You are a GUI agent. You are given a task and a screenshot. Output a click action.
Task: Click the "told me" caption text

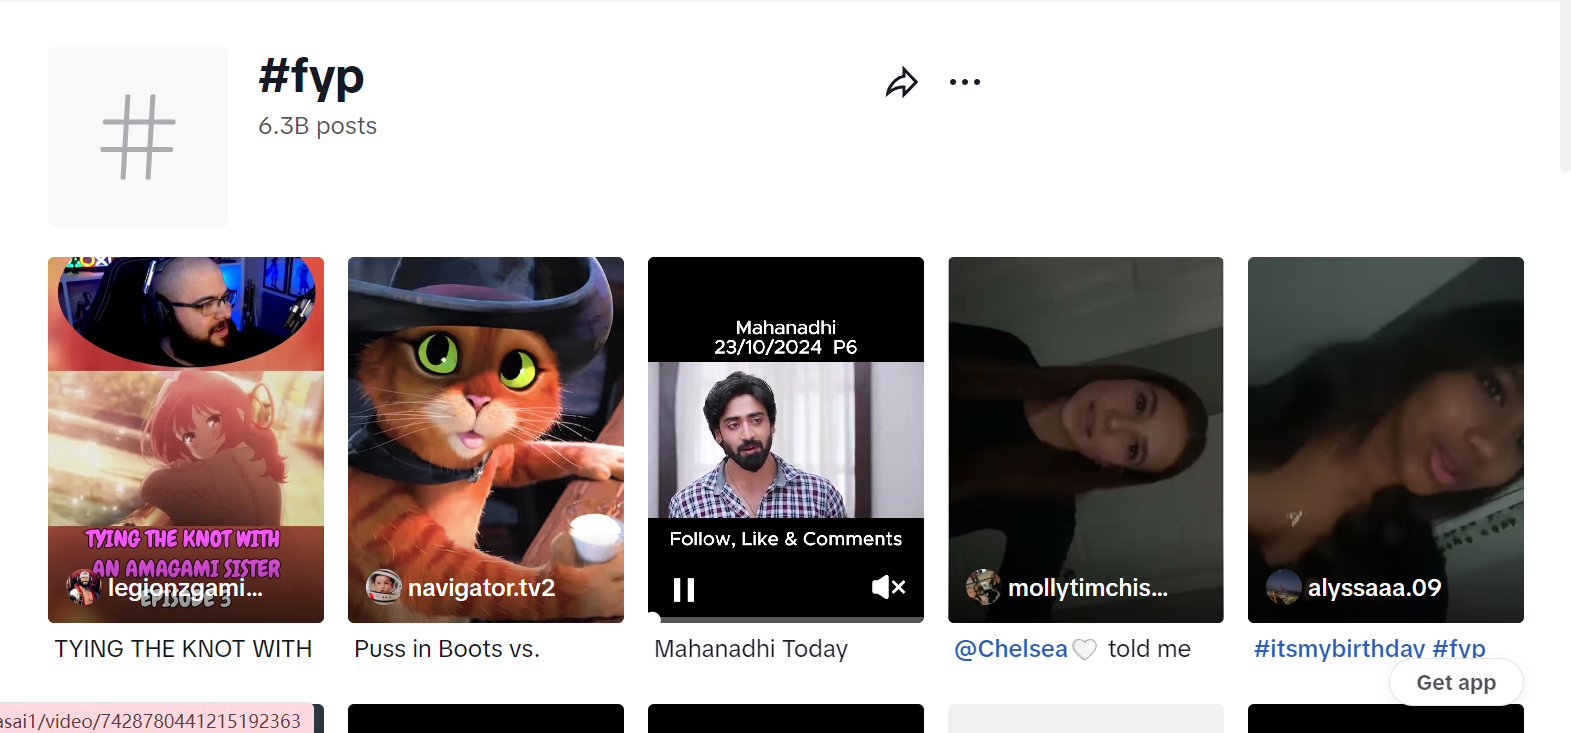[1149, 649]
